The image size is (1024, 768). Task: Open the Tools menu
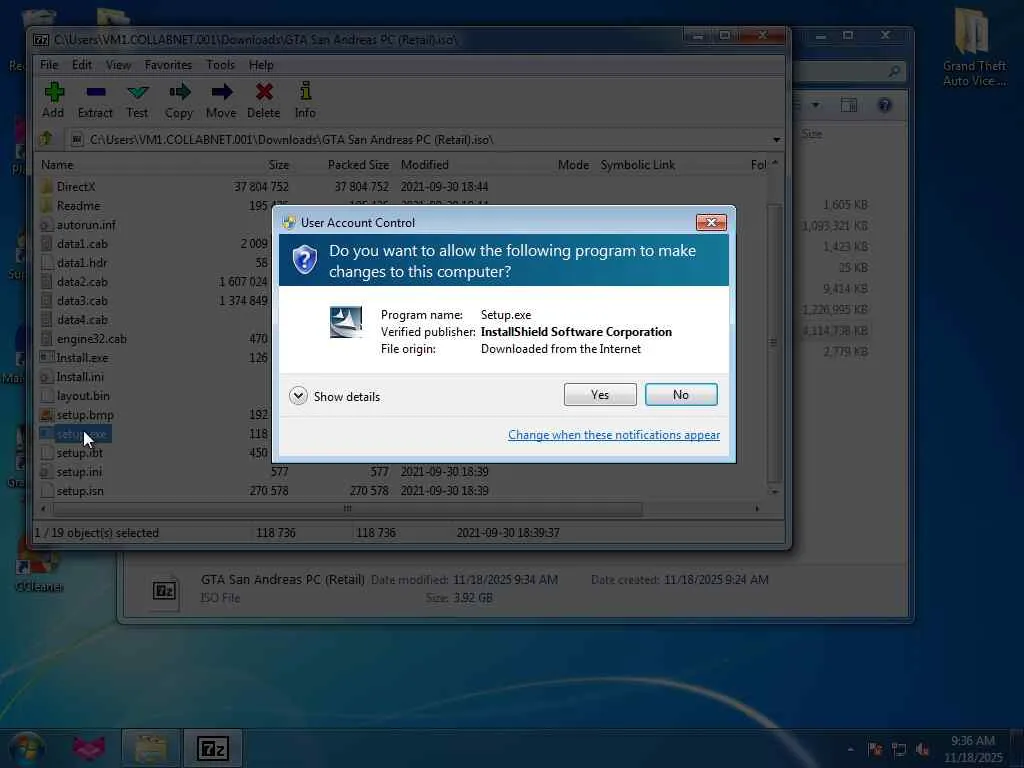tap(220, 65)
